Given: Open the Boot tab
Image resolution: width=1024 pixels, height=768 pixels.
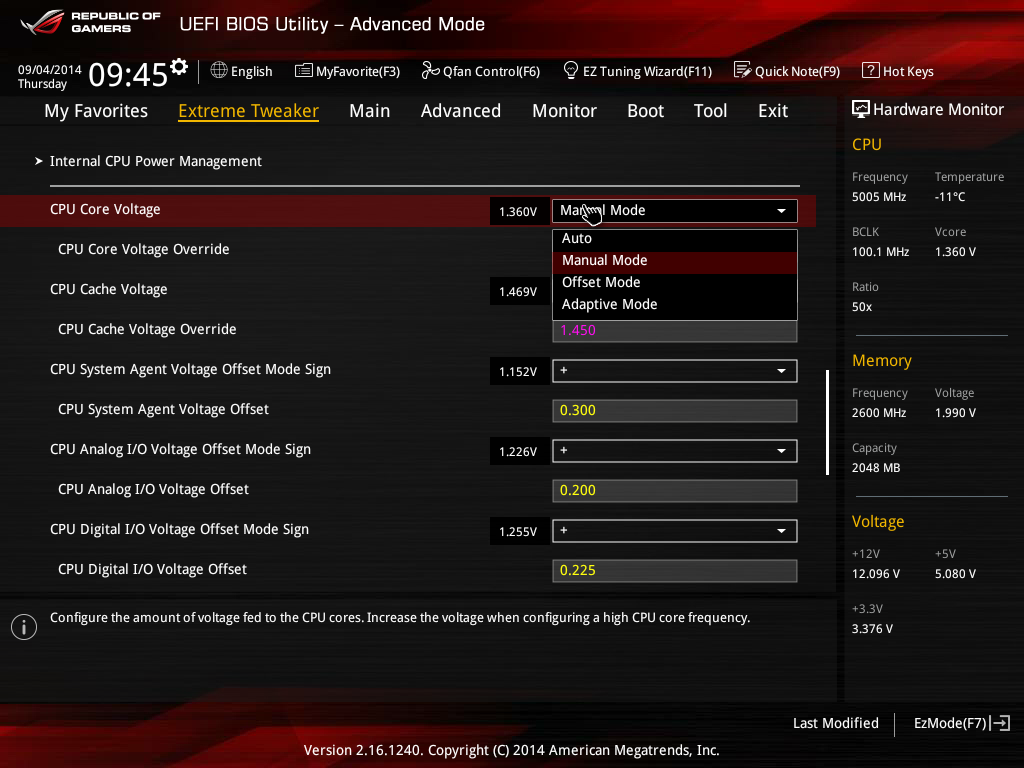Looking at the screenshot, I should [645, 111].
